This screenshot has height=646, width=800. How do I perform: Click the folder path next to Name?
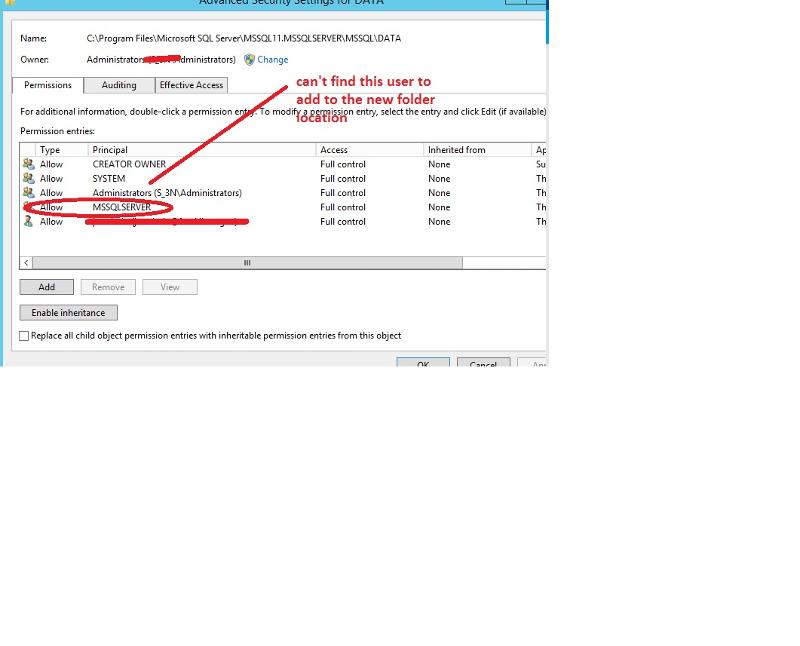(x=244, y=38)
